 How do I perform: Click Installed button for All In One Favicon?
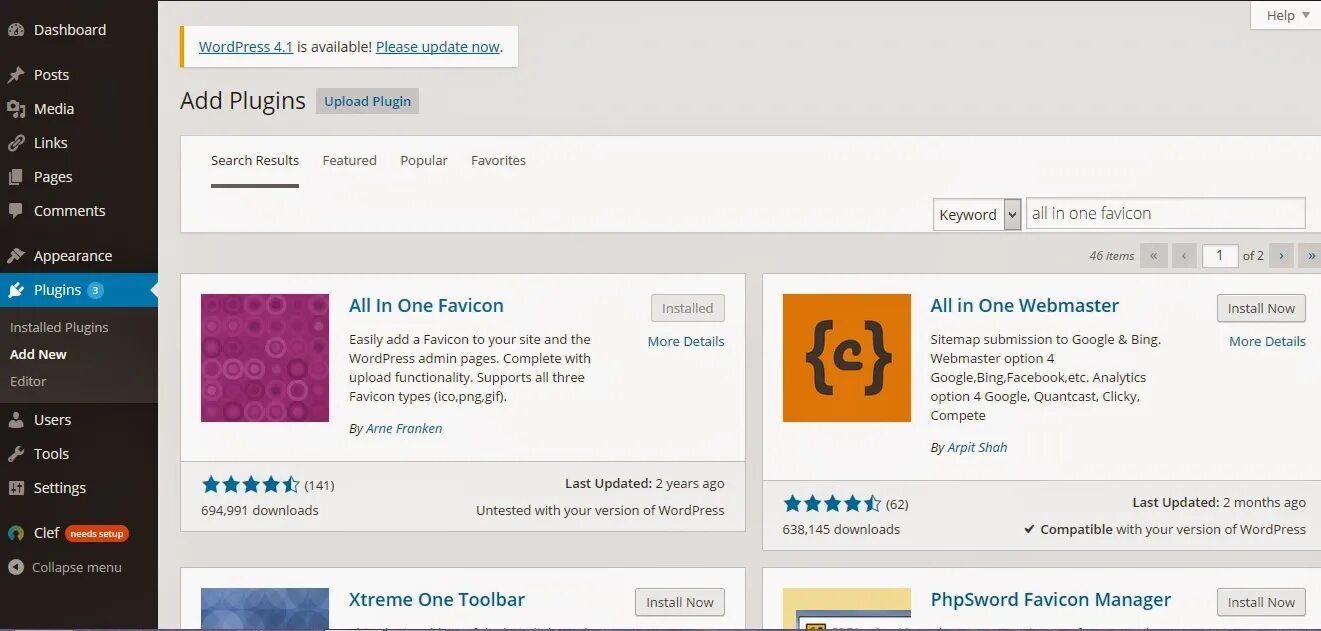pos(688,308)
